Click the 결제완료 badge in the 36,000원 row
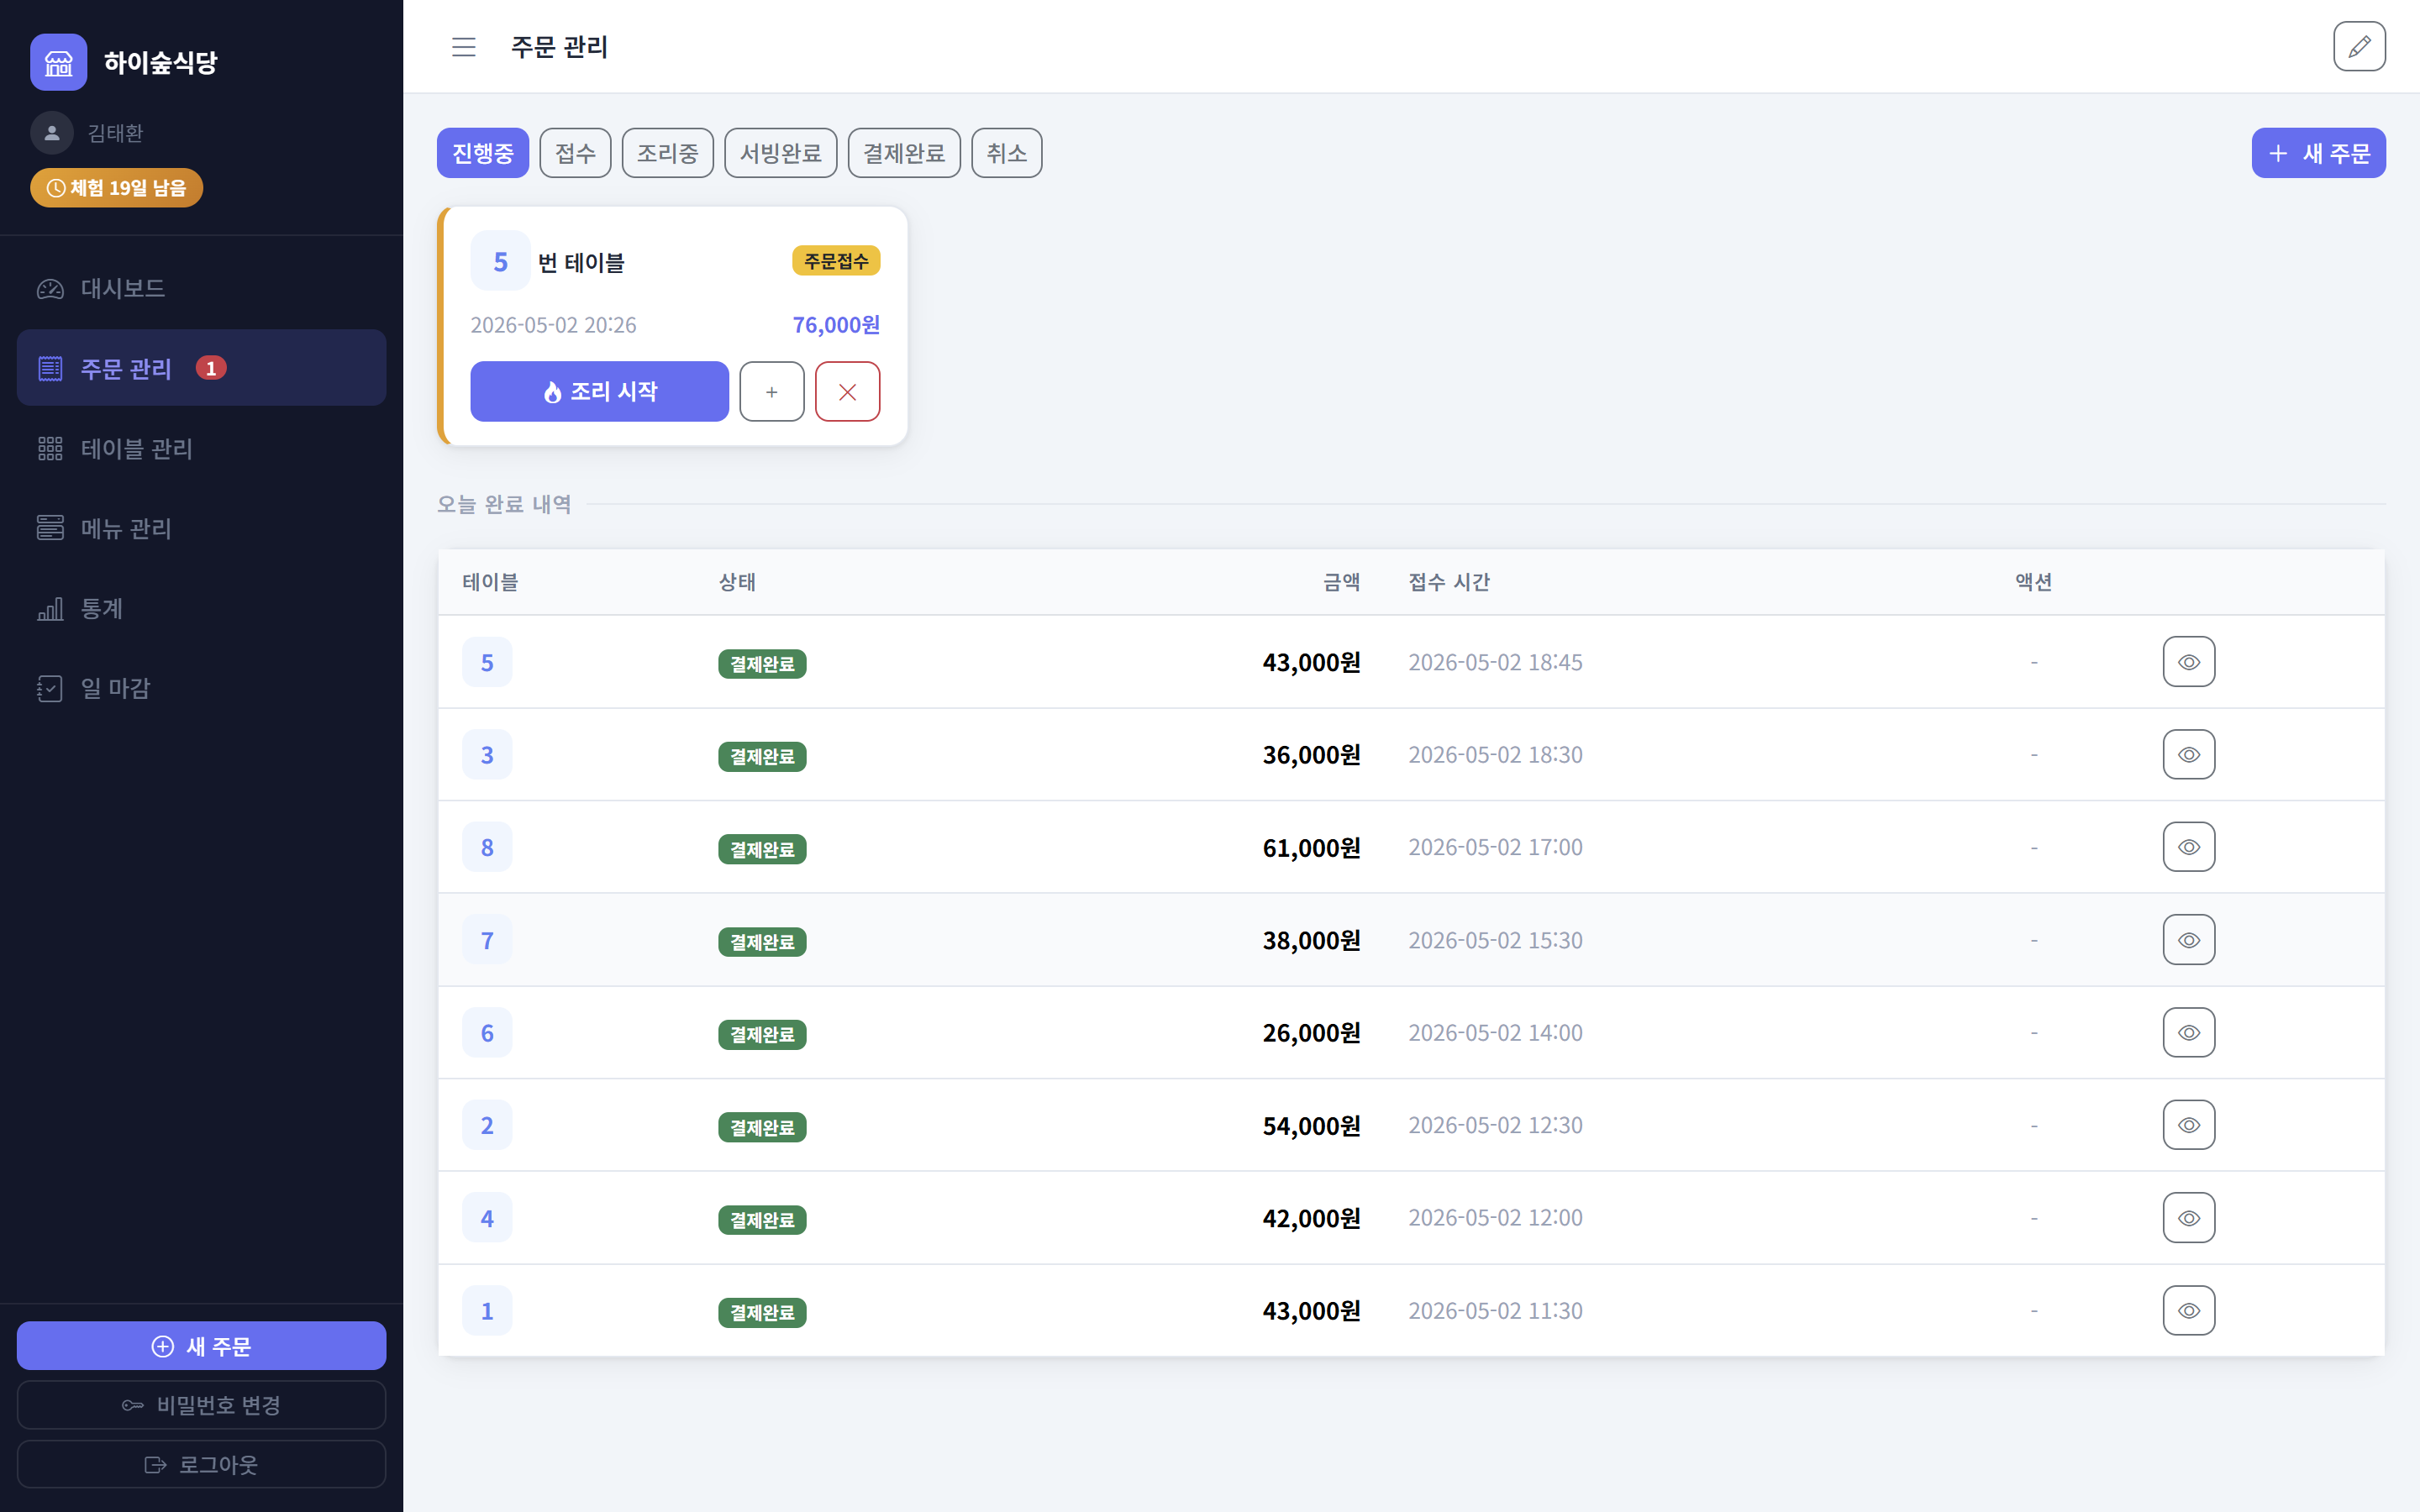Image resolution: width=2420 pixels, height=1512 pixels. pyautogui.click(x=762, y=756)
